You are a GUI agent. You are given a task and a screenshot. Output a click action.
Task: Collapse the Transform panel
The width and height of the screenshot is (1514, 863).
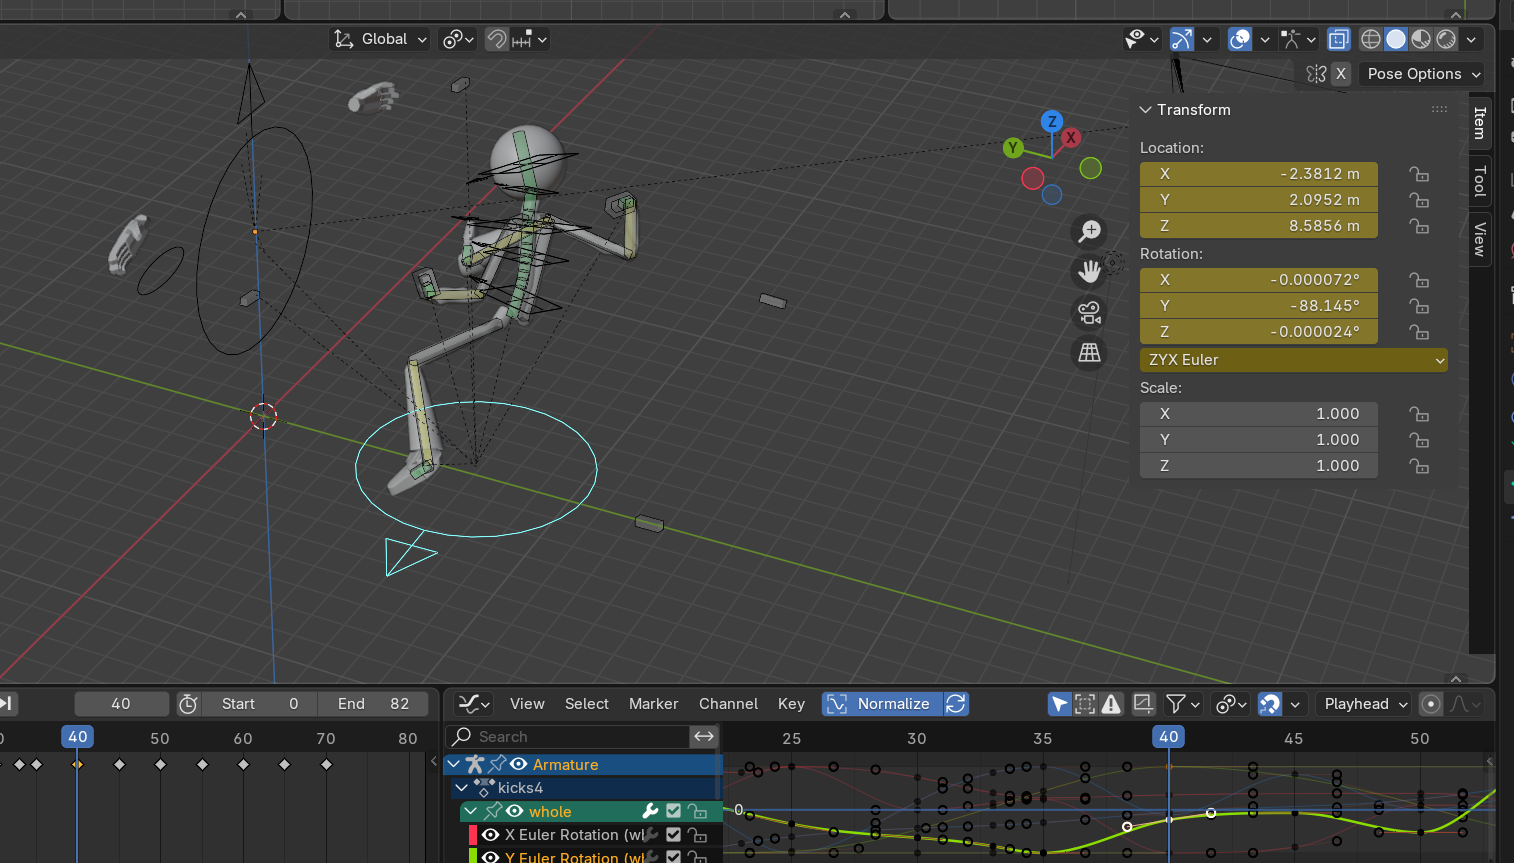(x=1147, y=110)
